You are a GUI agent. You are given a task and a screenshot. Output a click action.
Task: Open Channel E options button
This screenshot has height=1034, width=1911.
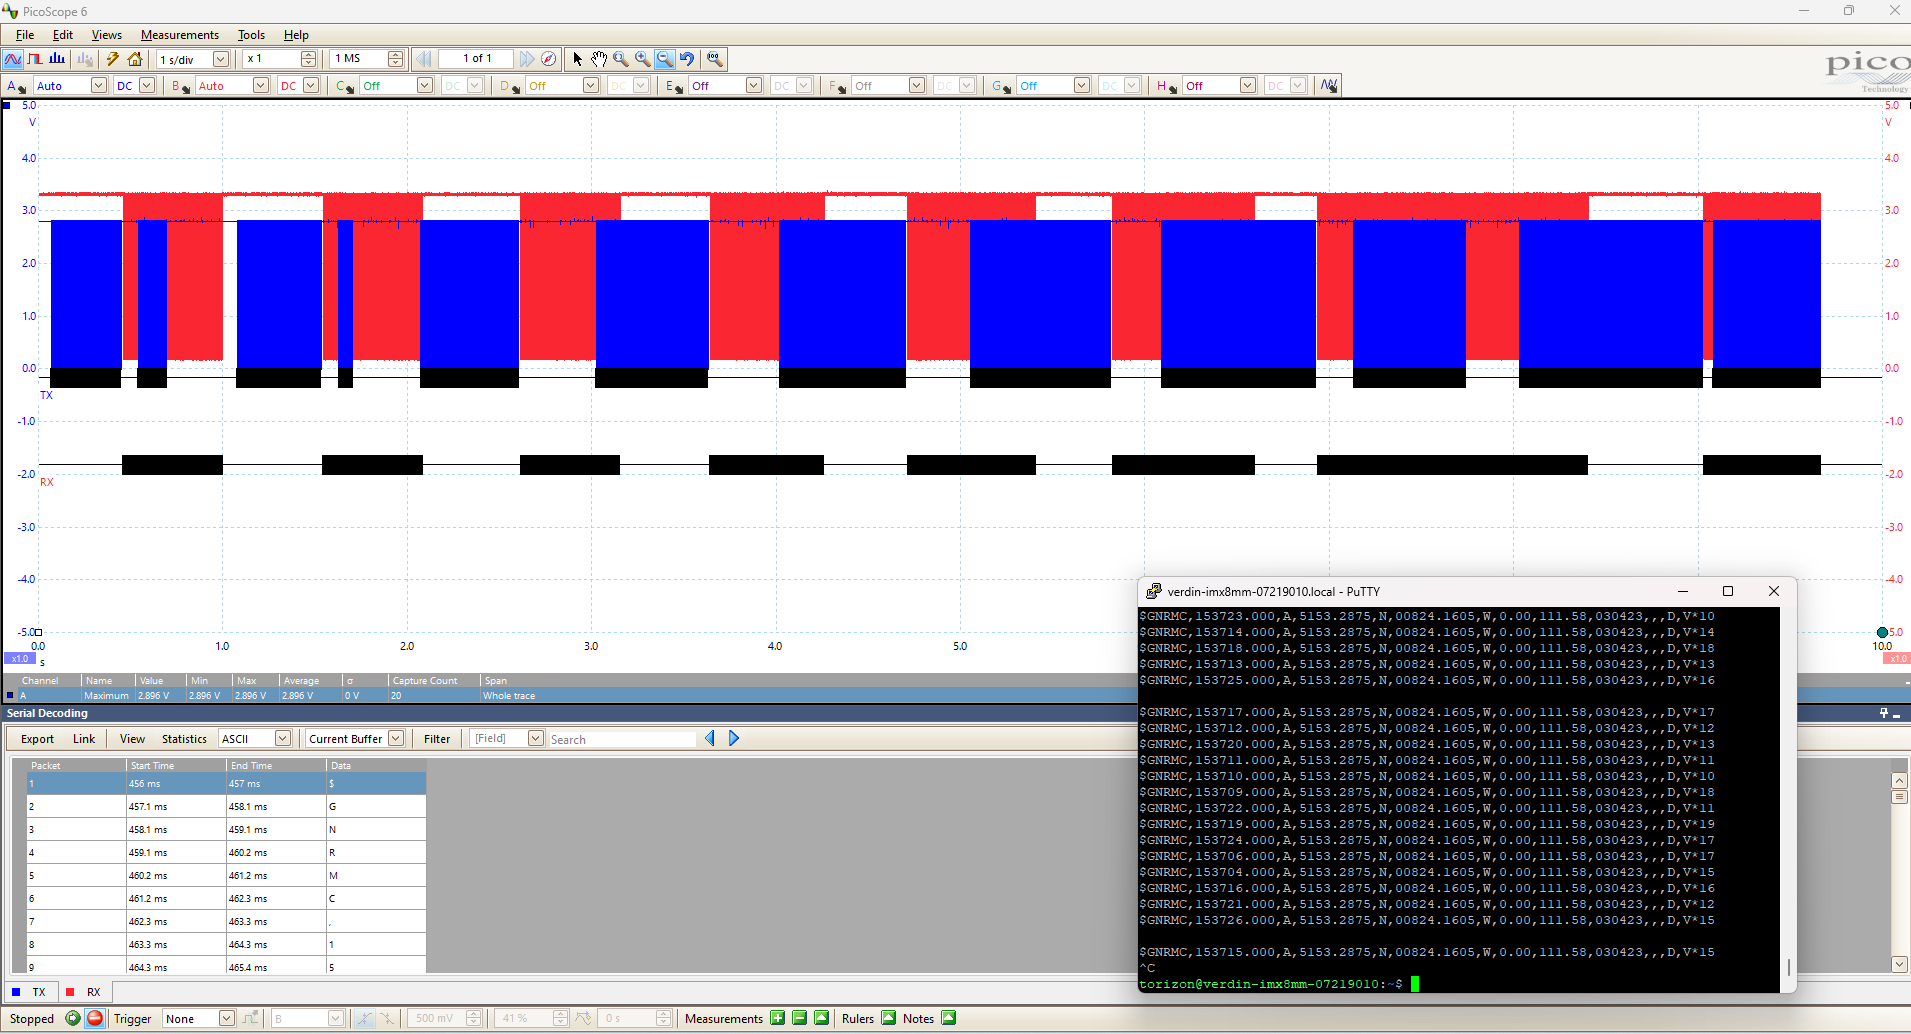tap(674, 86)
